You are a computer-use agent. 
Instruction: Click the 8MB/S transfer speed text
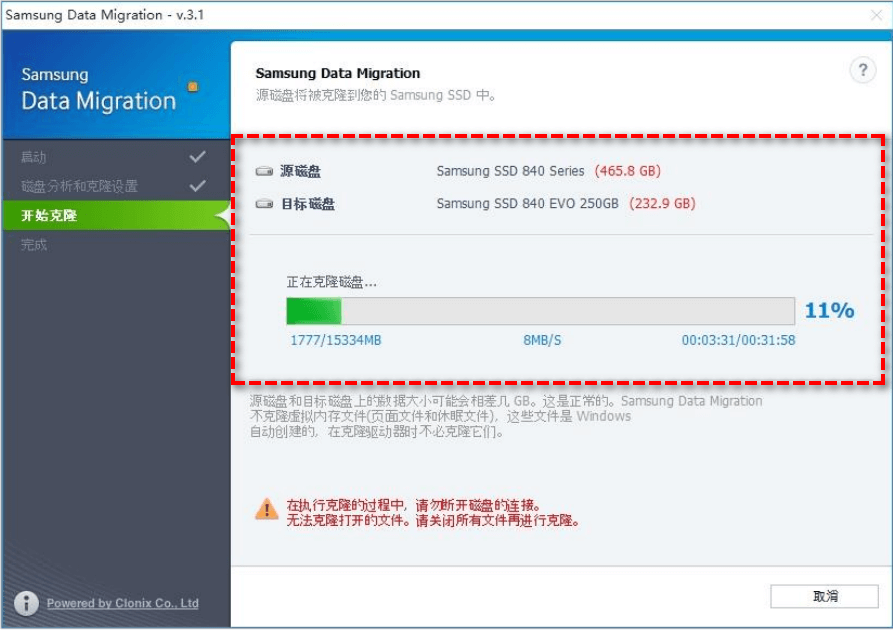click(x=542, y=340)
